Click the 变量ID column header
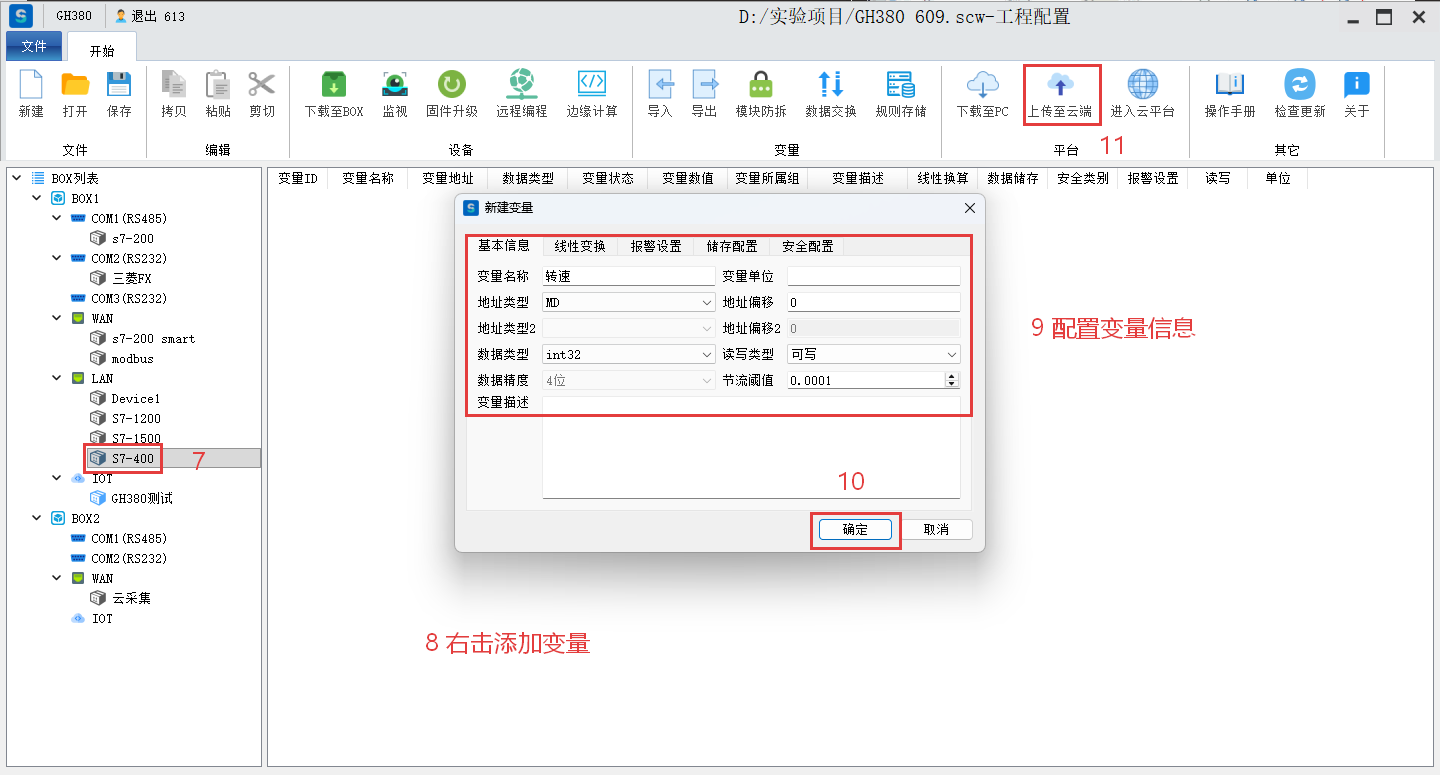1440x775 pixels. click(298, 178)
